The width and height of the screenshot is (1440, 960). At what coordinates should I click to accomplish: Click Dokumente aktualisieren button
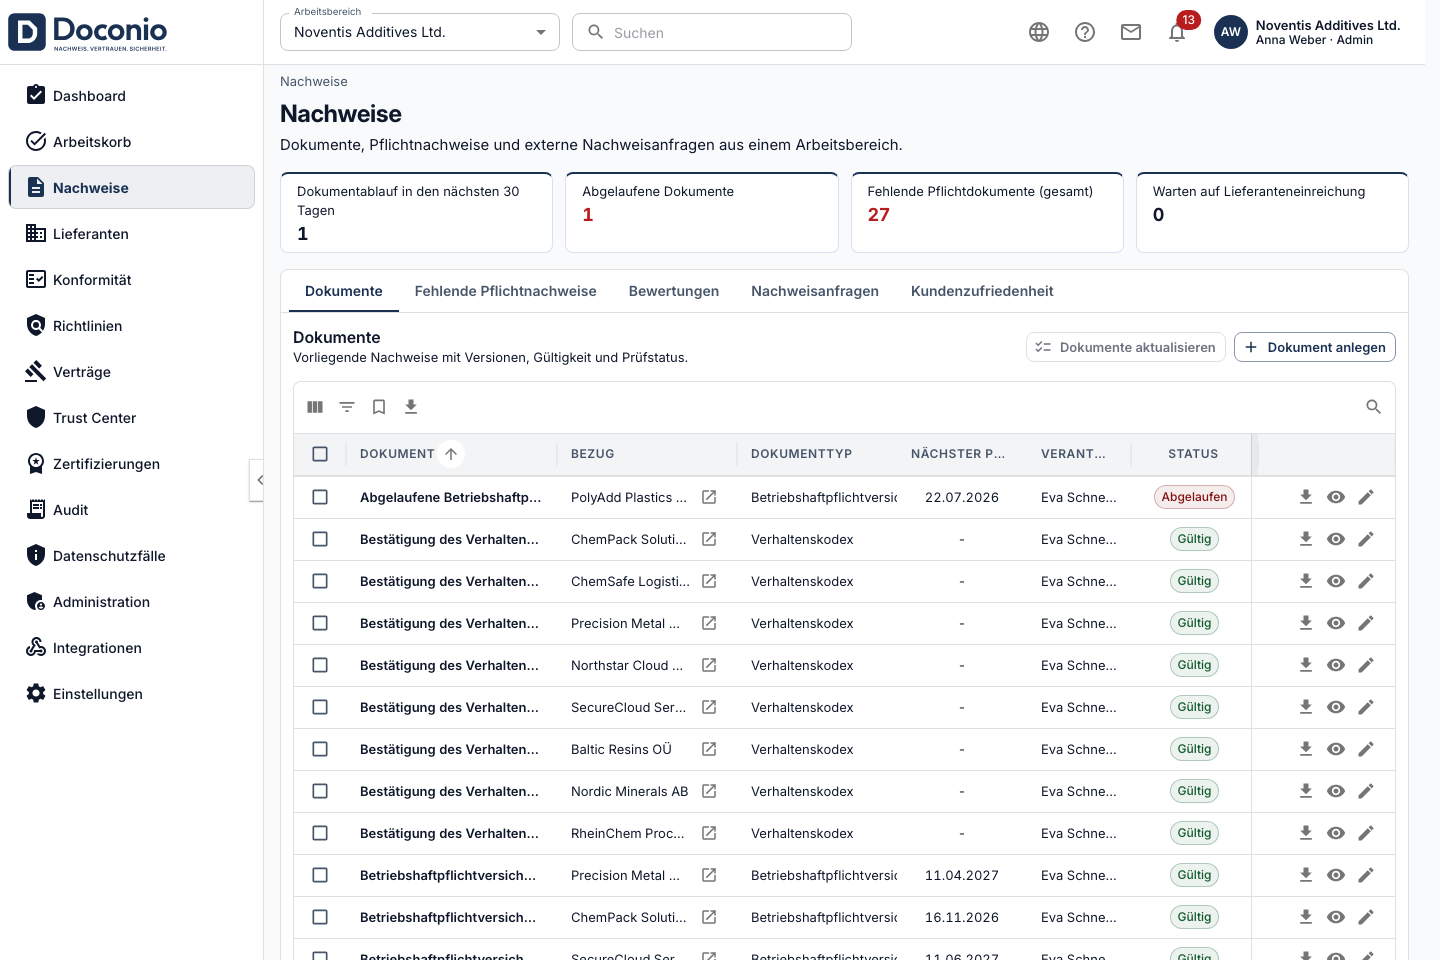tap(1126, 347)
